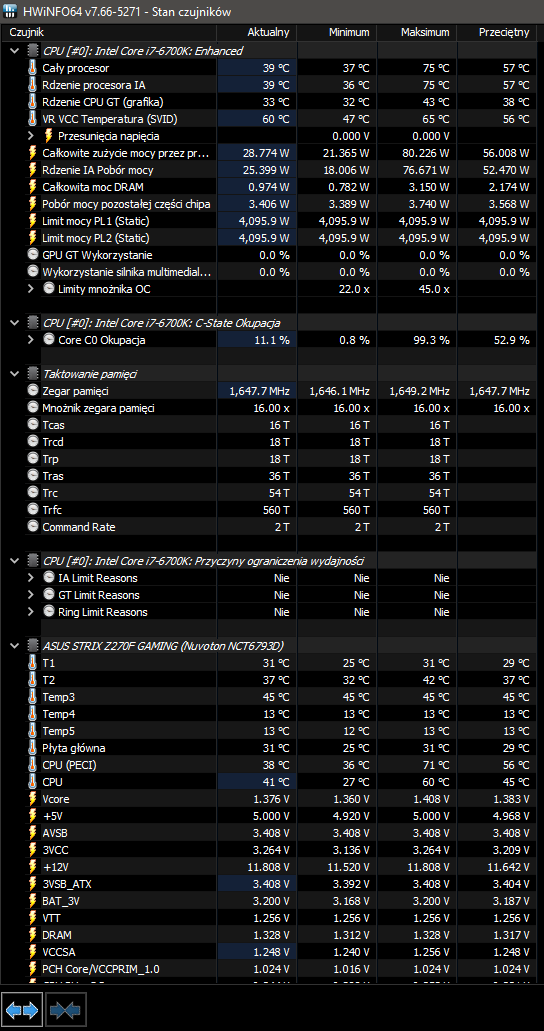Expand Limity mnożnika OC row
544x1031 pixels.
tap(31, 289)
